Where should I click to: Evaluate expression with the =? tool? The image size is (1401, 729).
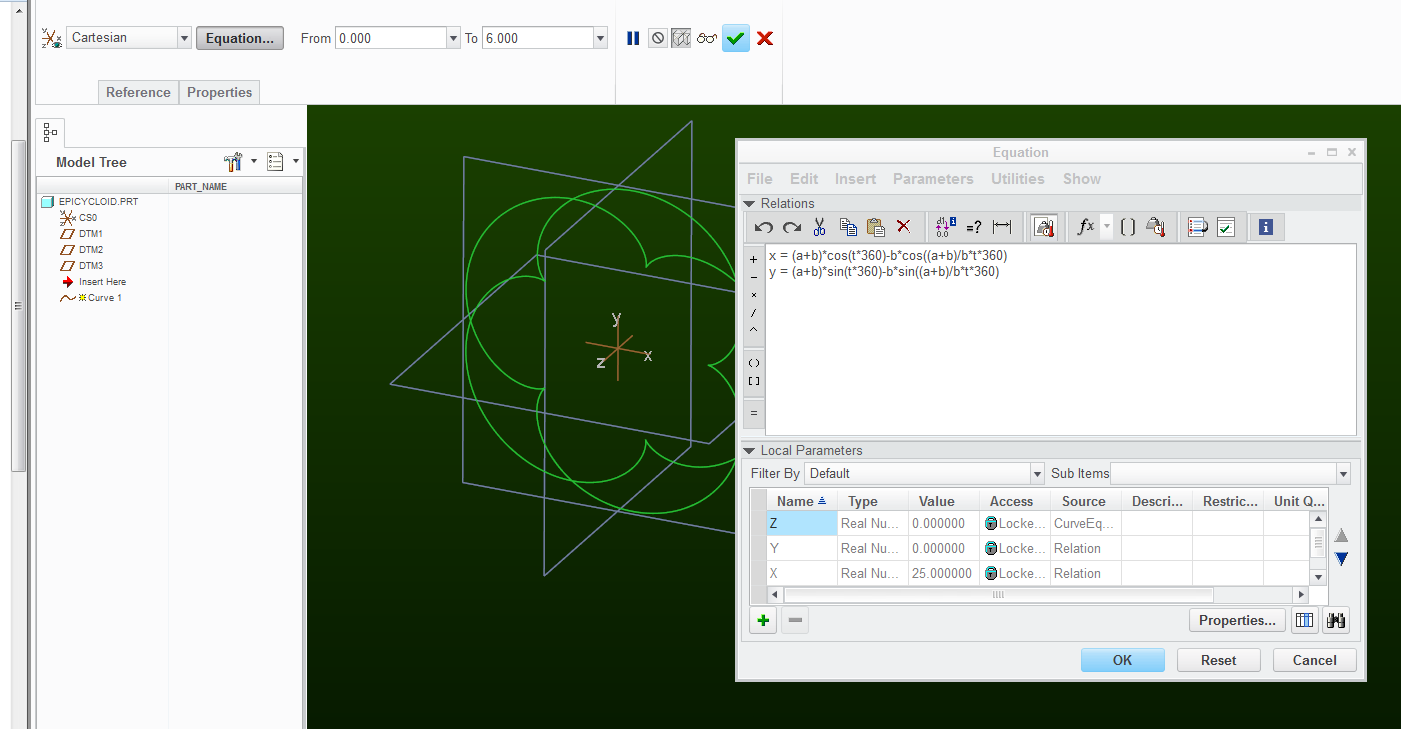[973, 227]
